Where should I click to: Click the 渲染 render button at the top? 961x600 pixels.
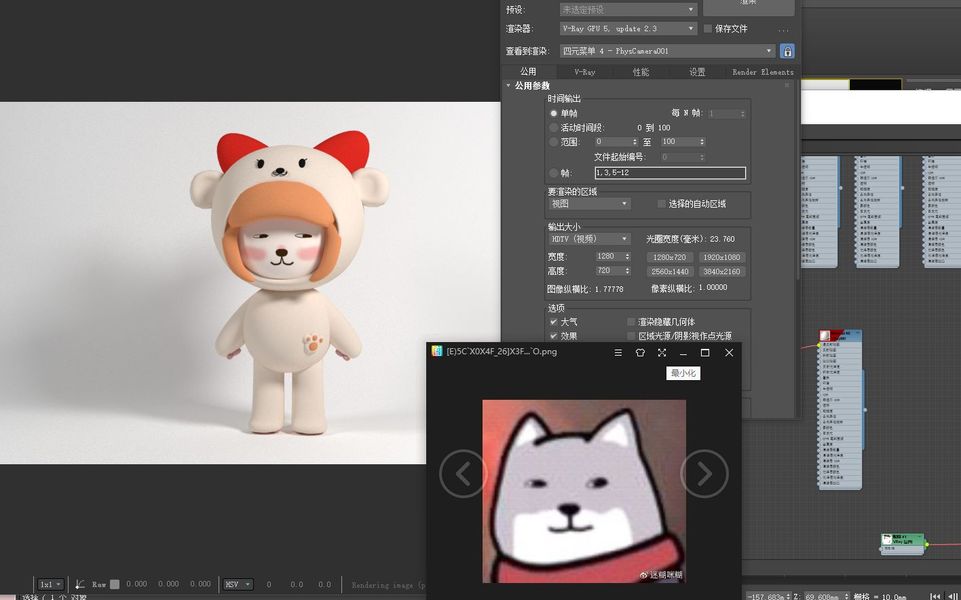click(x=748, y=6)
